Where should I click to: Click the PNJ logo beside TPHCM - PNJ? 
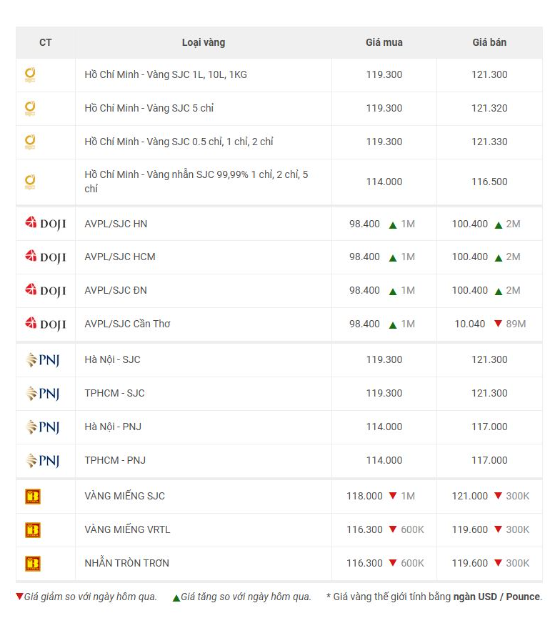[43, 460]
